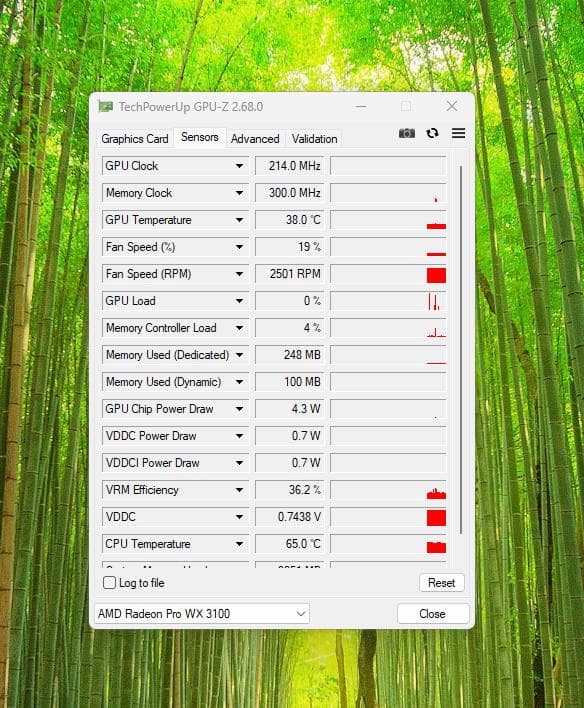The width and height of the screenshot is (584, 708).
Task: Click the TechPowerUp GPU-Z 2.68.0 title text
Action: pos(191,107)
